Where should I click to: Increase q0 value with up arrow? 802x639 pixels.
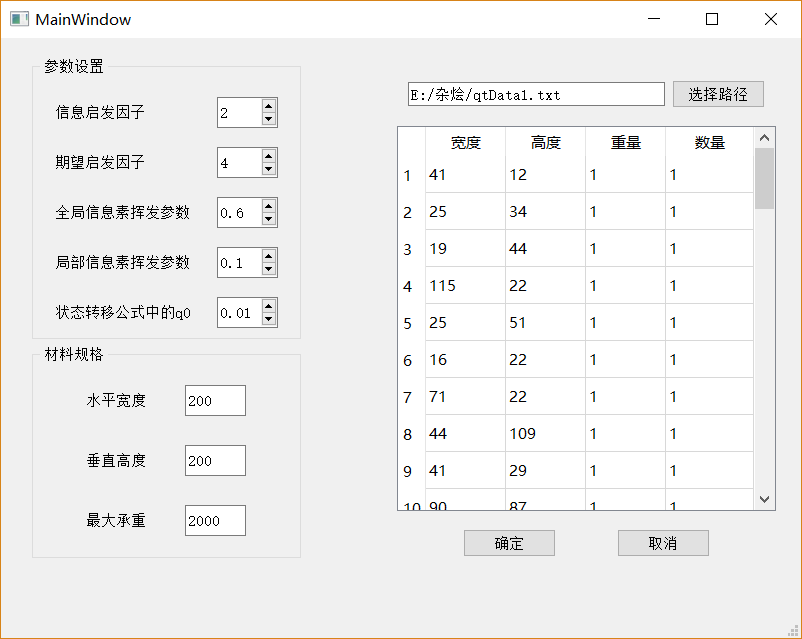click(x=269, y=306)
